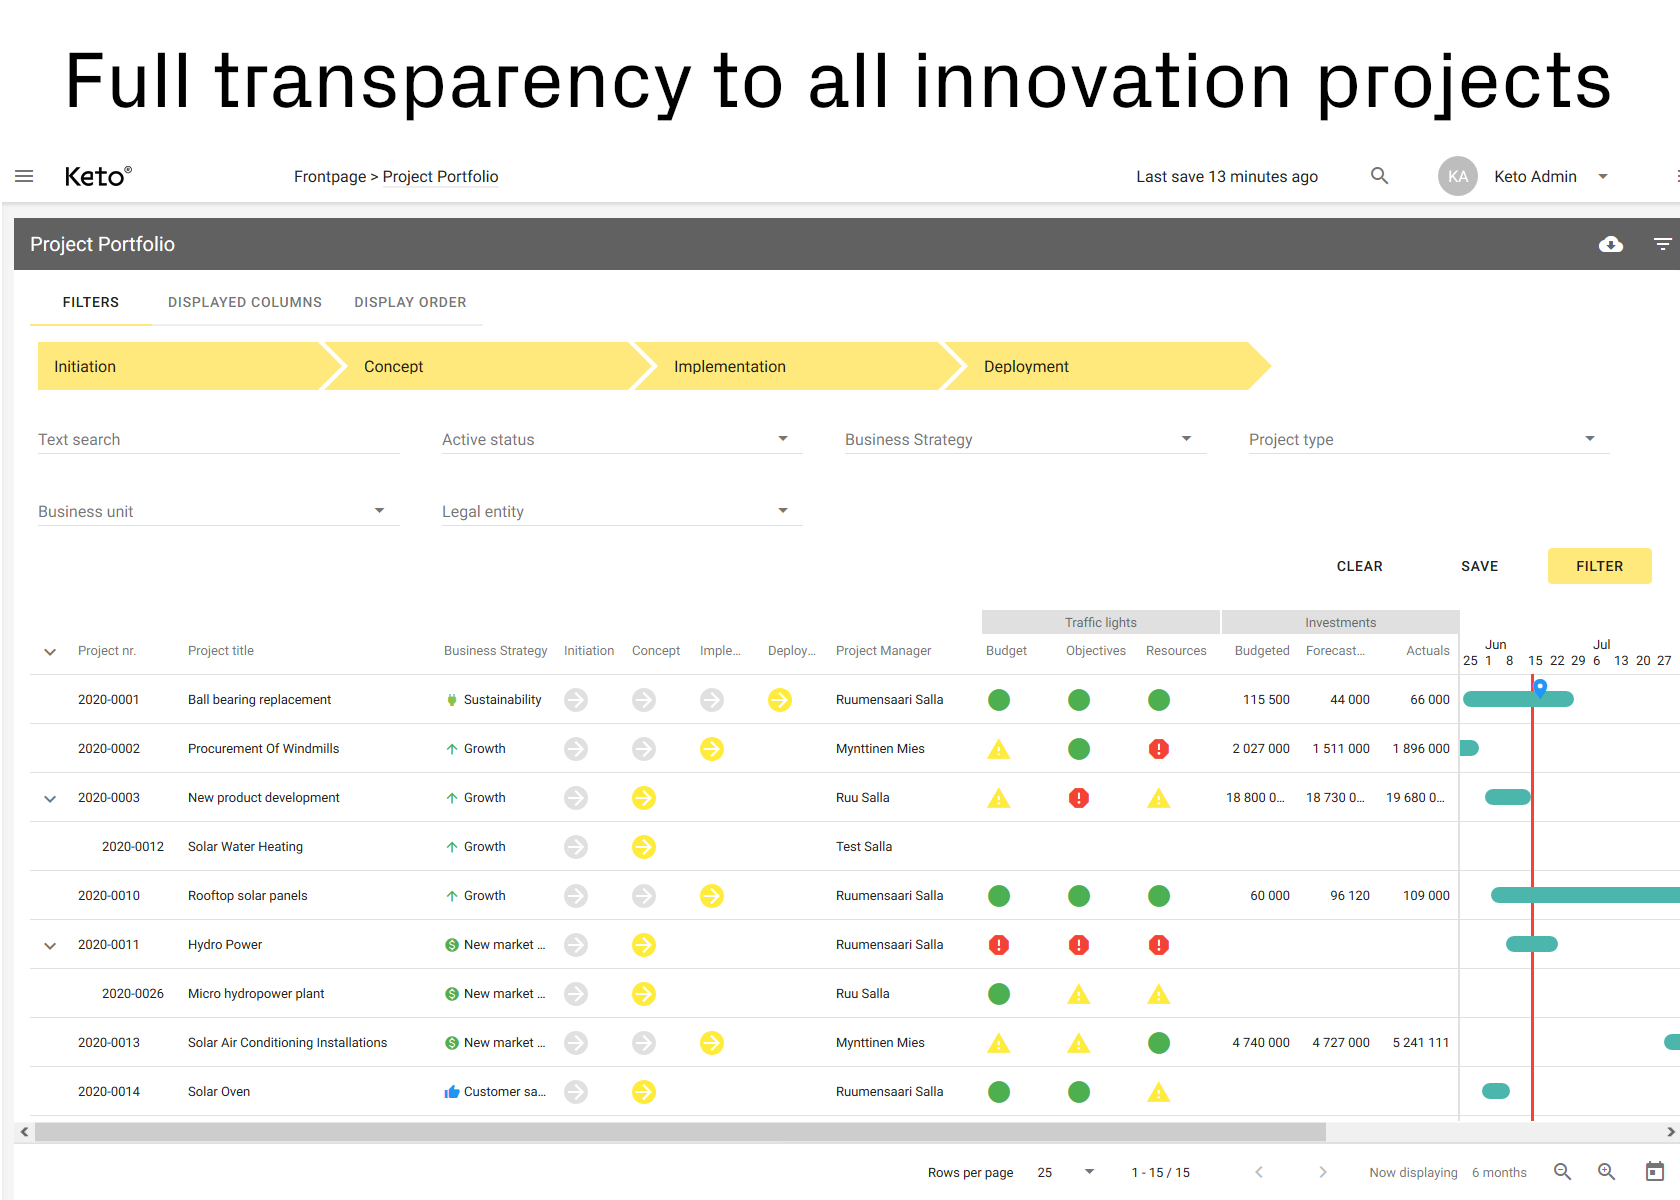1680x1200 pixels.
Task: Open the Active status dropdown
Action: [621, 439]
